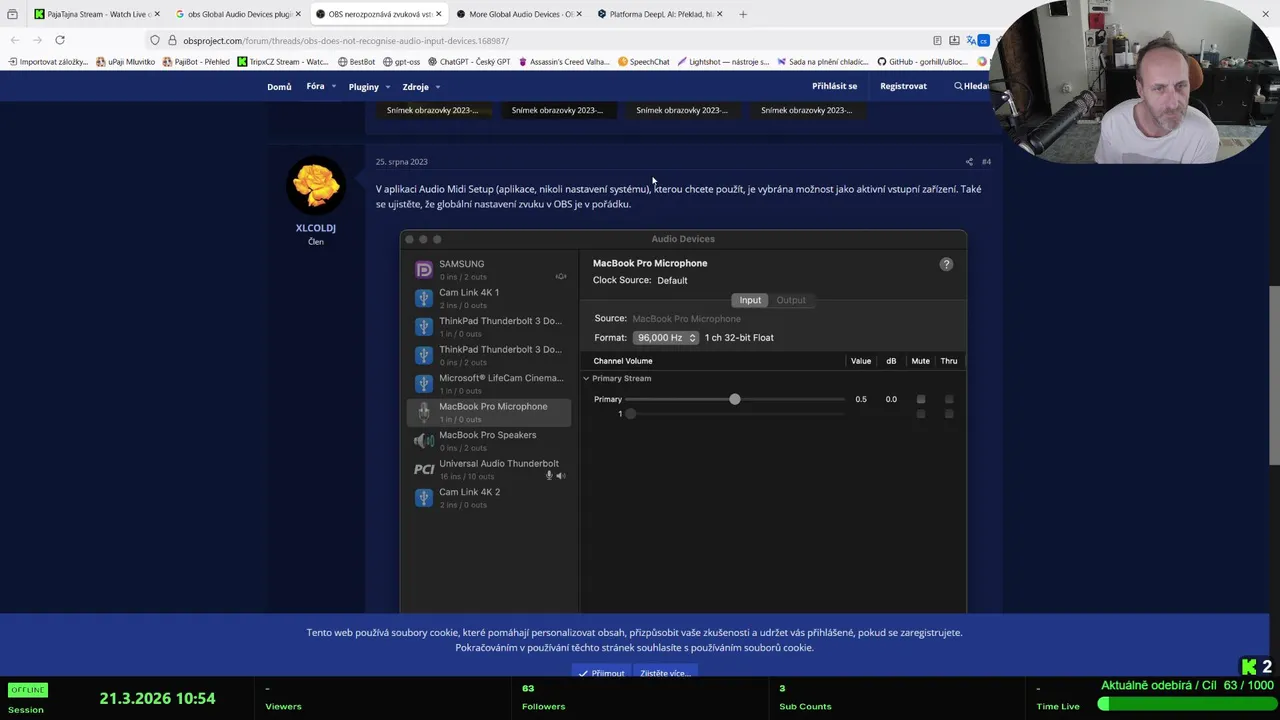Click the microphone icon on Universal Audio row
The image size is (1280, 720).
(x=549, y=476)
